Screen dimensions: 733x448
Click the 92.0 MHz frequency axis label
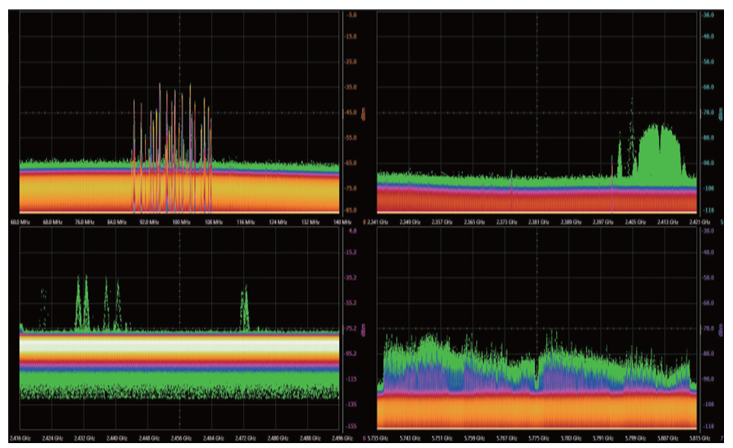pos(149,222)
